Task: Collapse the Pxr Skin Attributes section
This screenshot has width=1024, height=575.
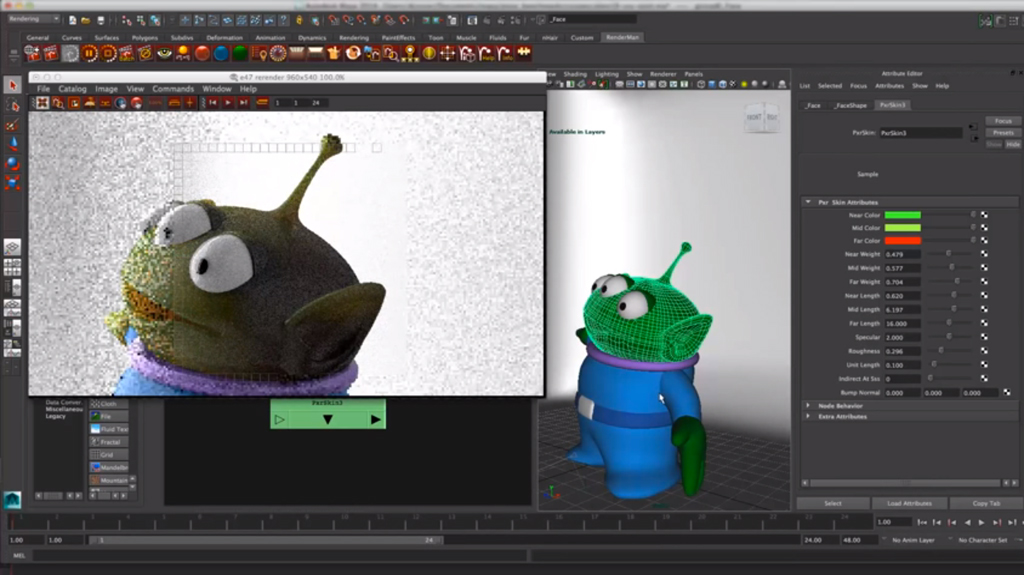Action: 808,202
